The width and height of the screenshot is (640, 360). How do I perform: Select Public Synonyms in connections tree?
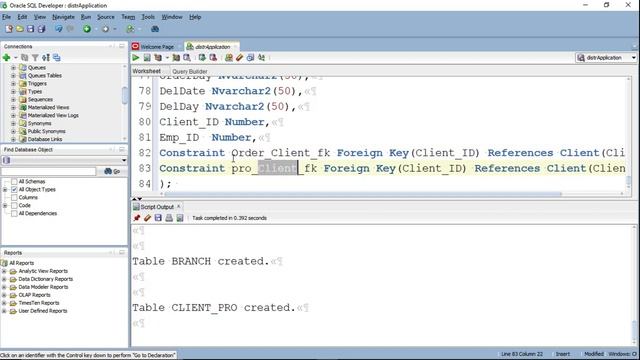coord(46,131)
